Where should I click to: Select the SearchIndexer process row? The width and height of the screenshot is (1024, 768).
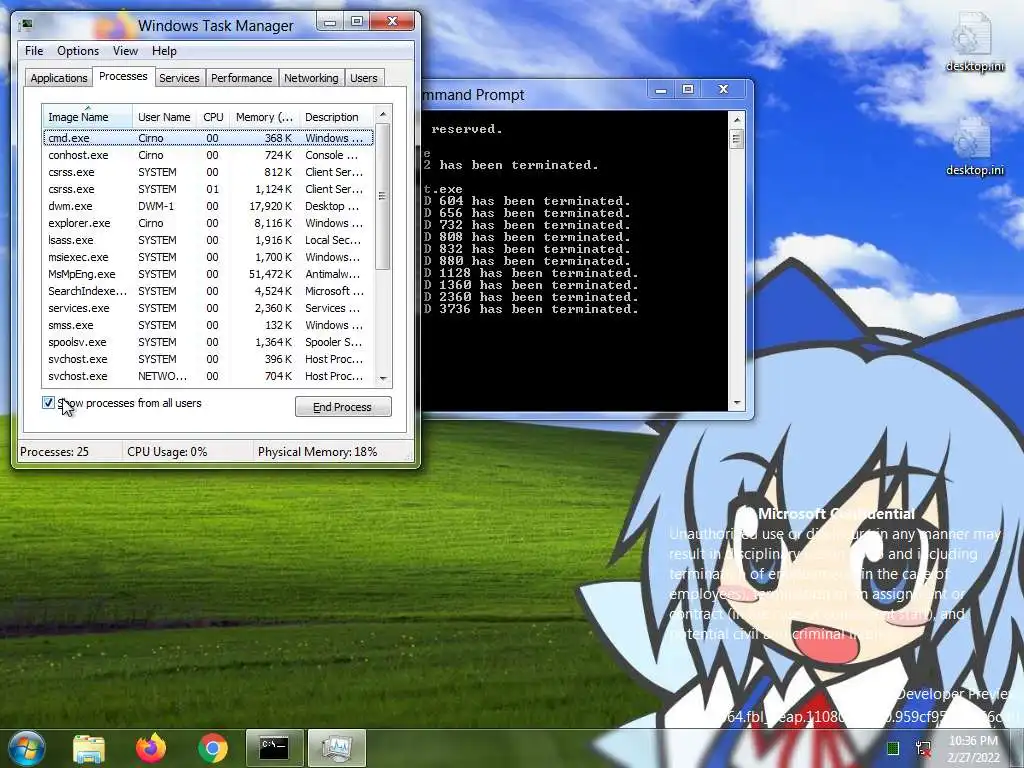tap(208, 291)
